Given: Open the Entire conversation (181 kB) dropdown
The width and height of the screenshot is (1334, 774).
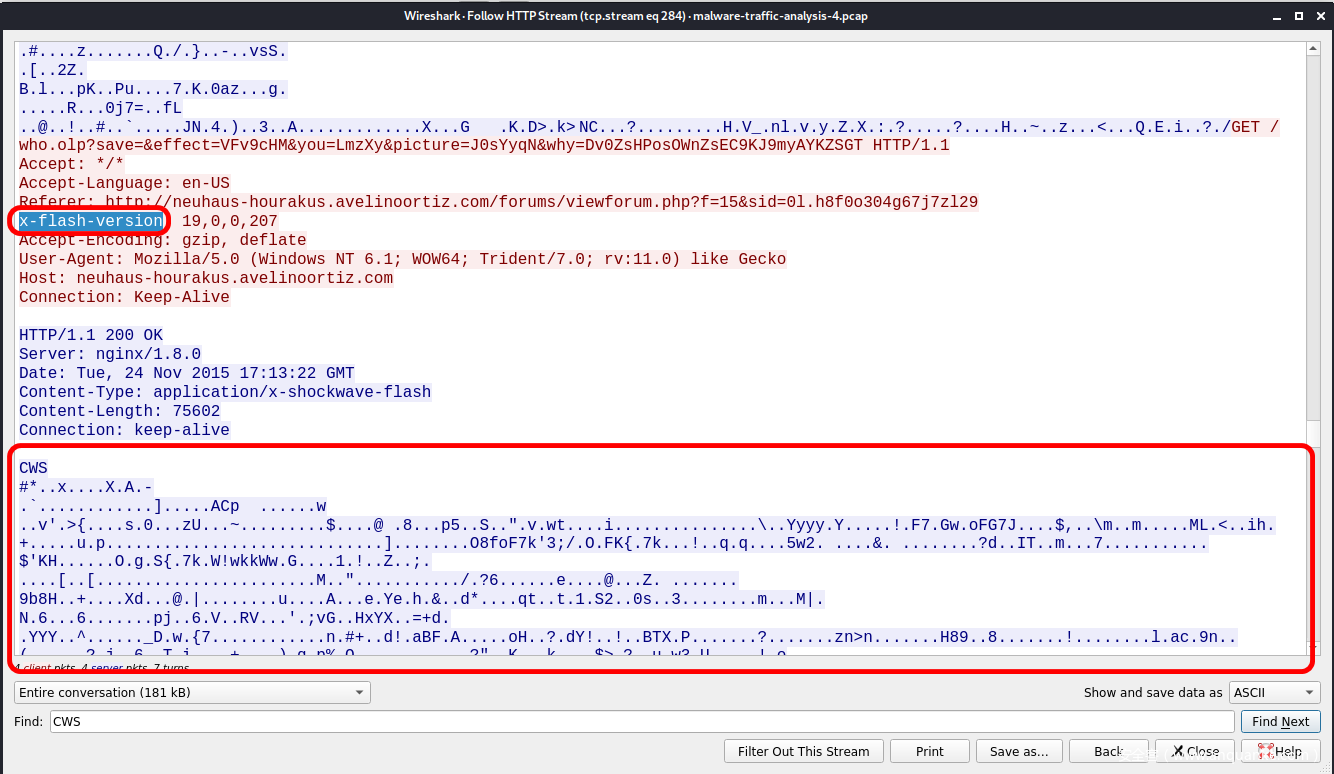Looking at the screenshot, I should click(x=192, y=692).
